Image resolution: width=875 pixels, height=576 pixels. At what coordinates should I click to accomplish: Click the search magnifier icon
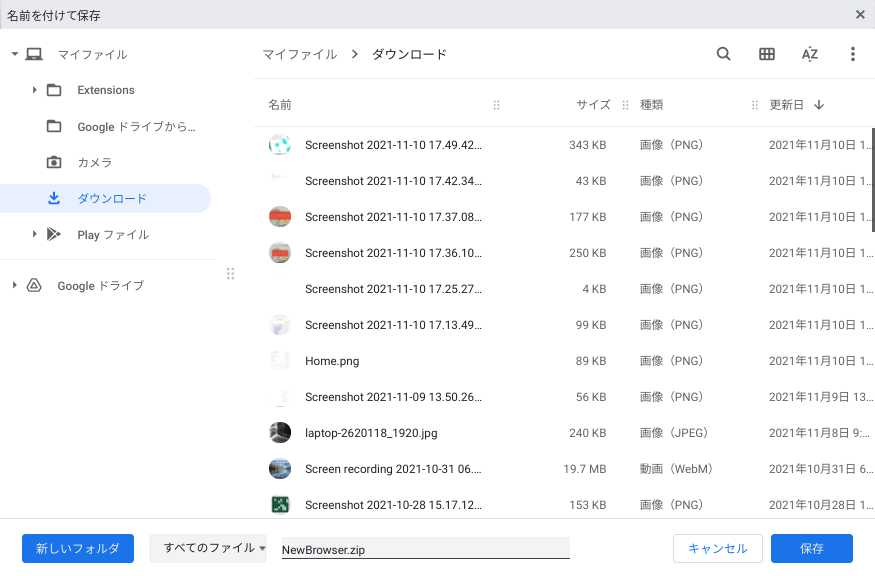tap(723, 54)
